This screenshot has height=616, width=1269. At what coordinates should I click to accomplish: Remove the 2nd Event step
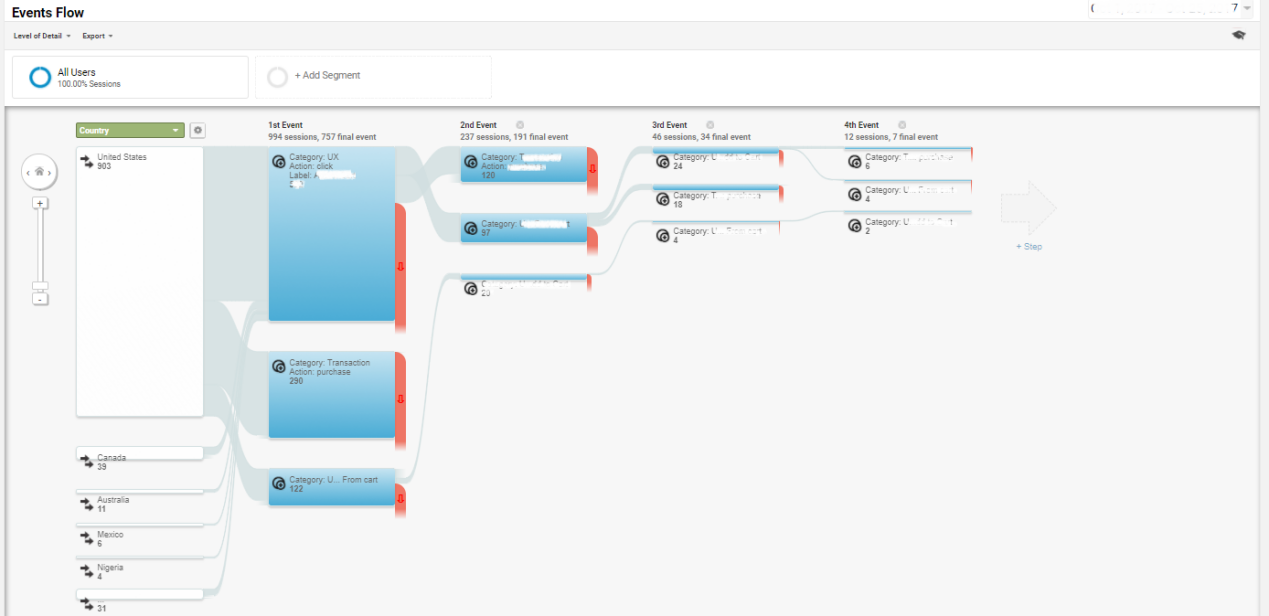(520, 125)
